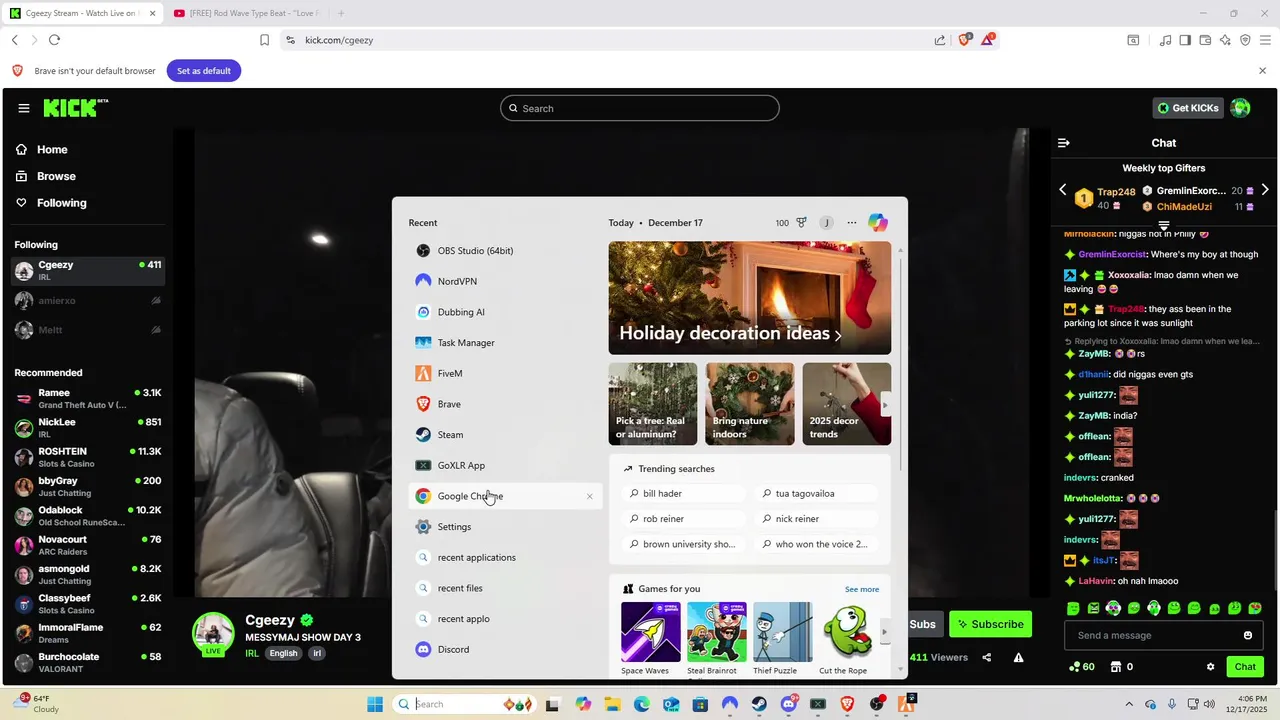
Task: Set Brave as default browser
Action: [x=204, y=71]
